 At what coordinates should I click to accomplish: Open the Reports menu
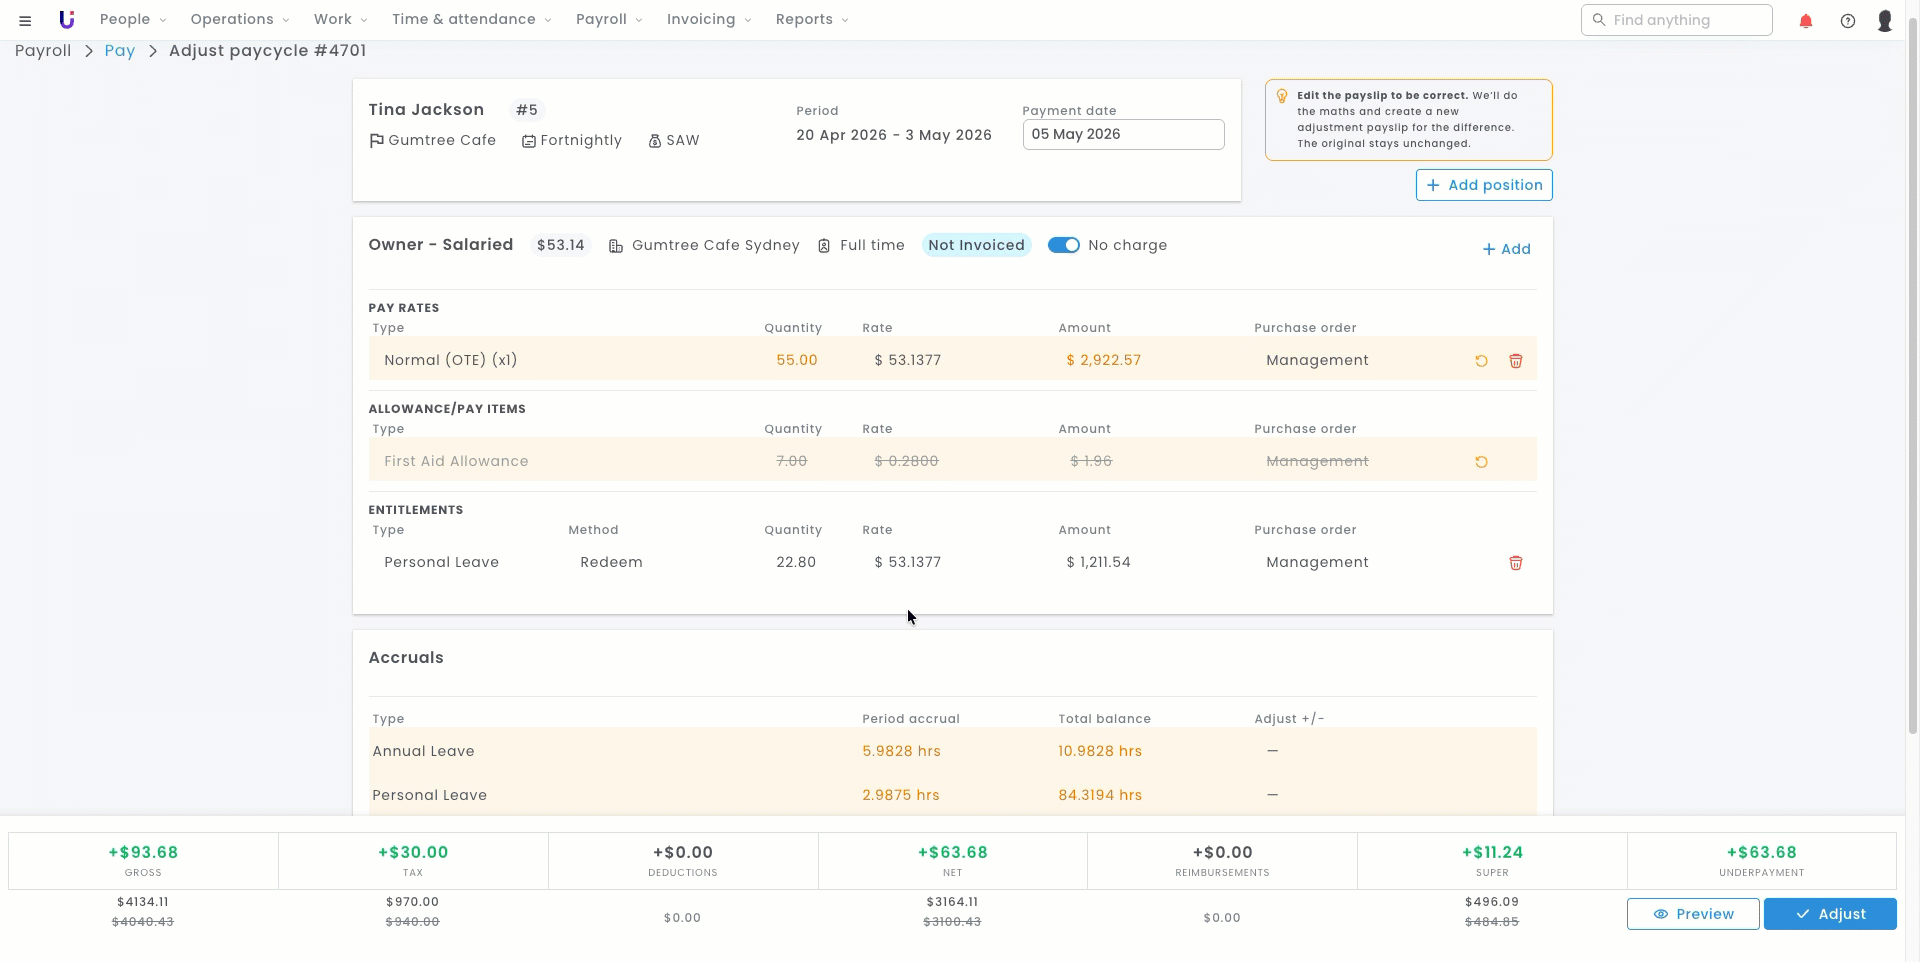[x=812, y=20]
